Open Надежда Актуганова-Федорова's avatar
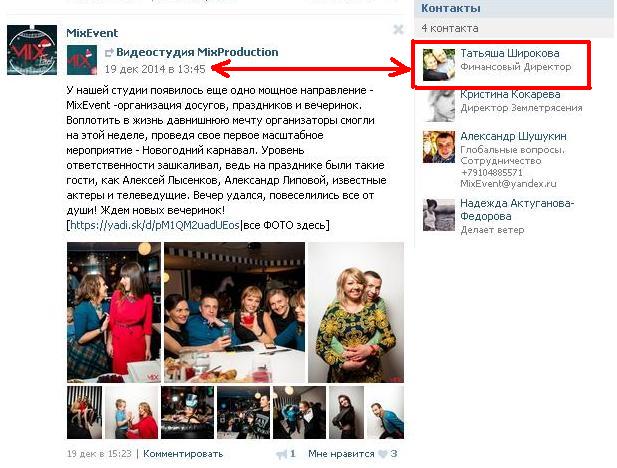Screen dimensions: 617x468 click(439, 215)
